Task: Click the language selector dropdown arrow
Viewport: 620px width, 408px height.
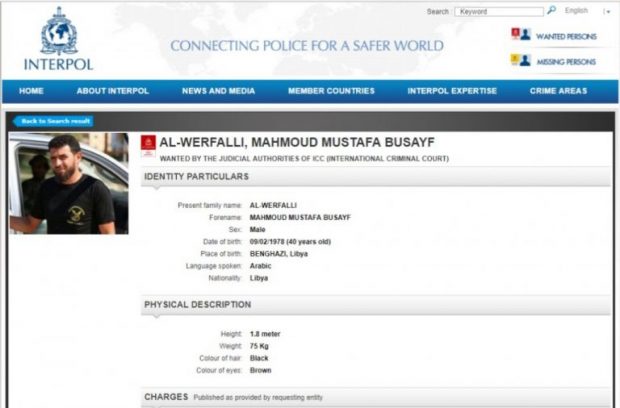Action: (607, 12)
